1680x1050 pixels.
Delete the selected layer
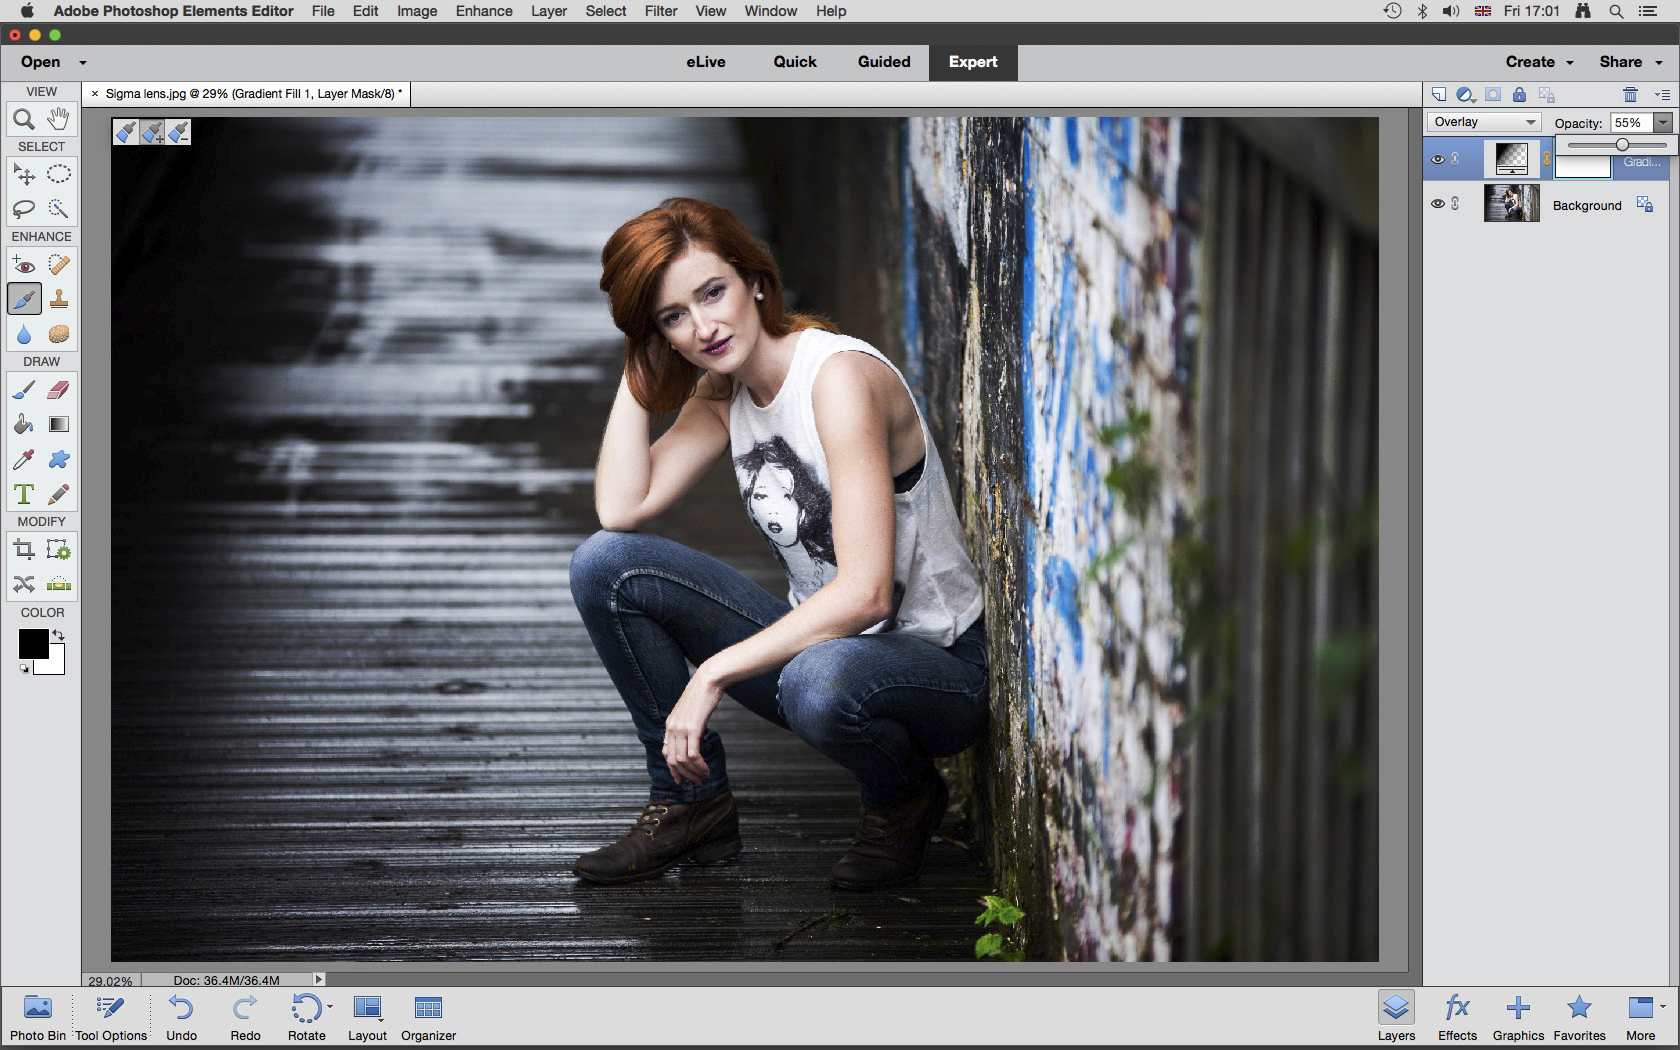1630,95
